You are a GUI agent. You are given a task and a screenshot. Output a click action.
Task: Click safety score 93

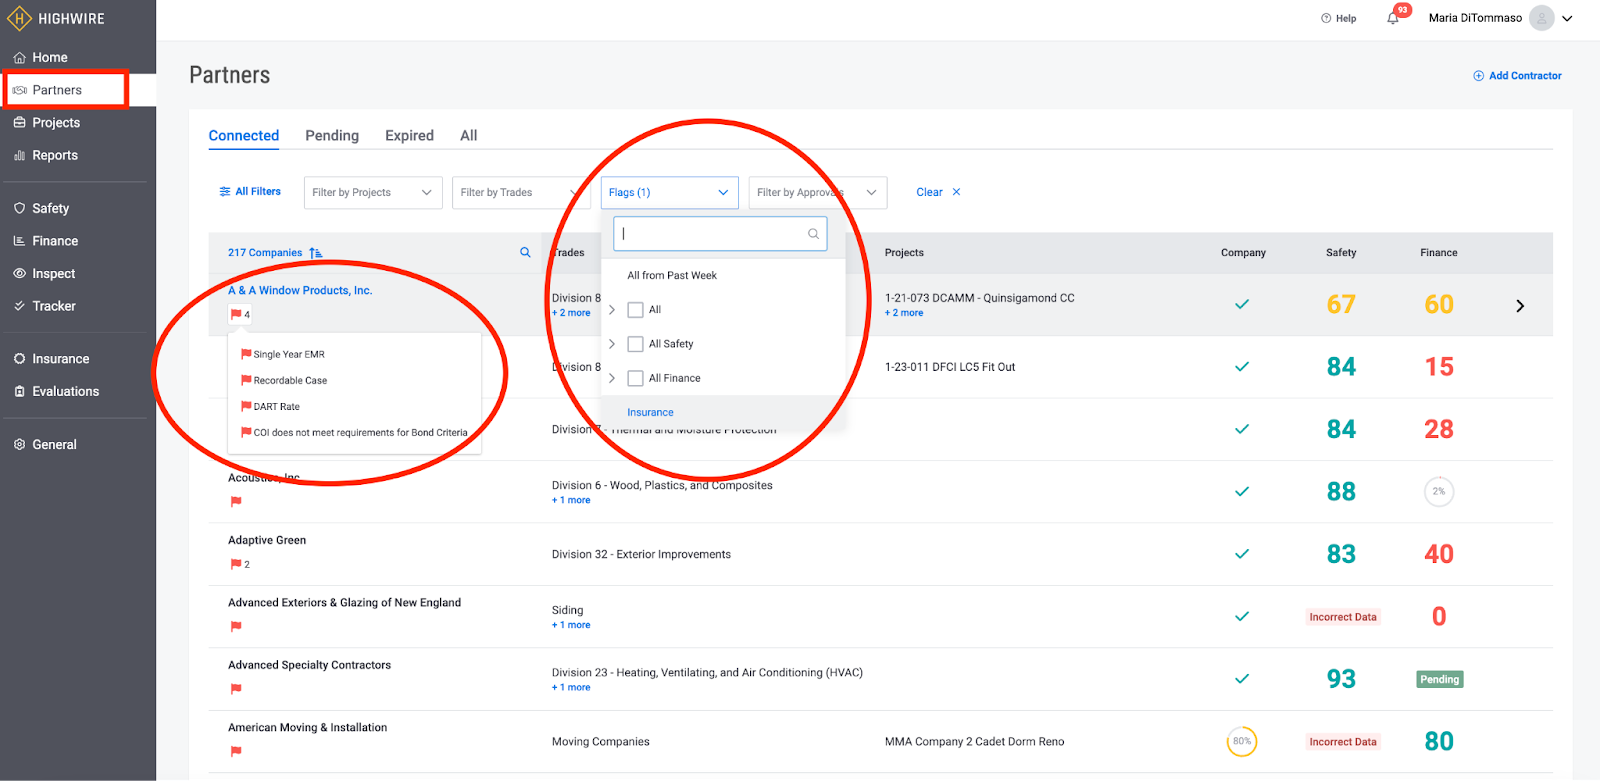point(1341,679)
